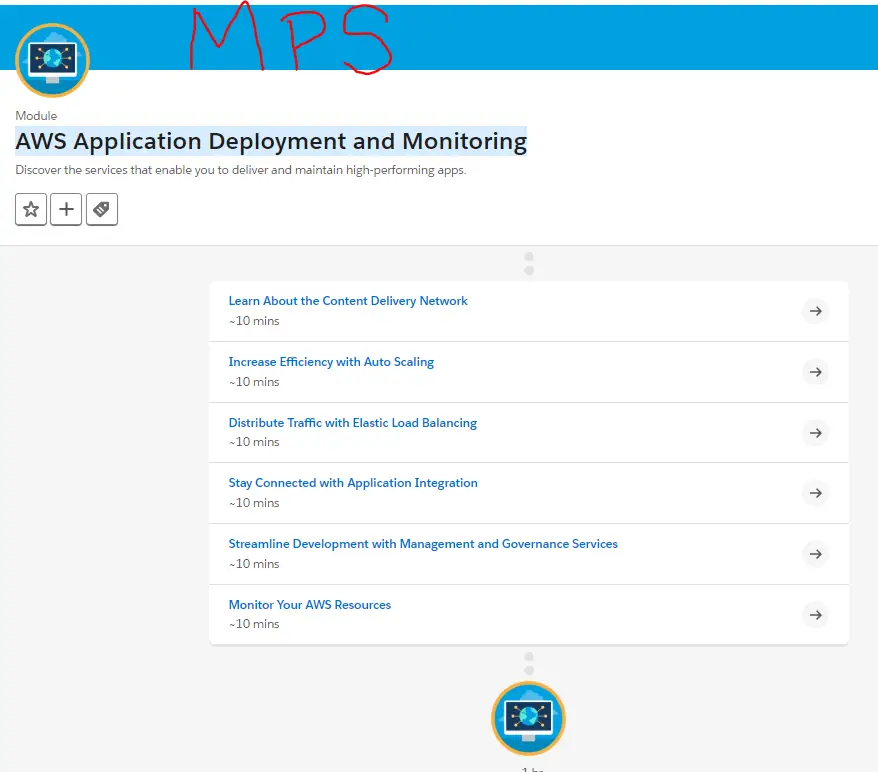
Task: Click the arrow beside Streamline Development with Management and Governance Services
Action: pyautogui.click(x=815, y=554)
